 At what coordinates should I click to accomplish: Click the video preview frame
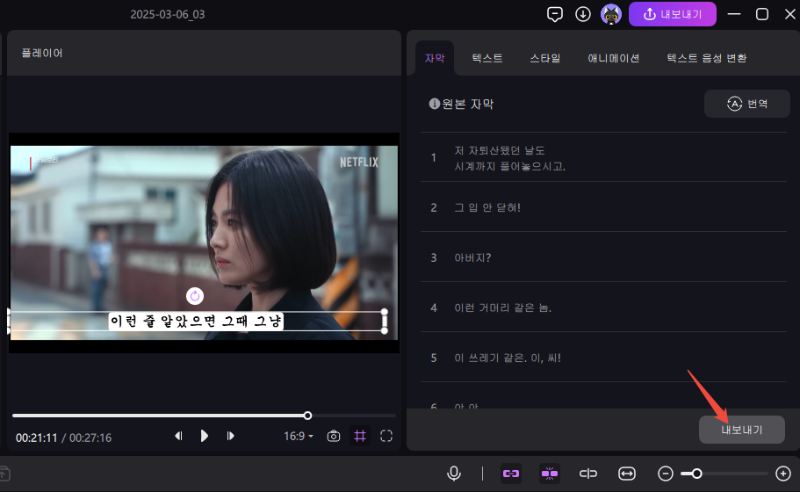click(204, 243)
